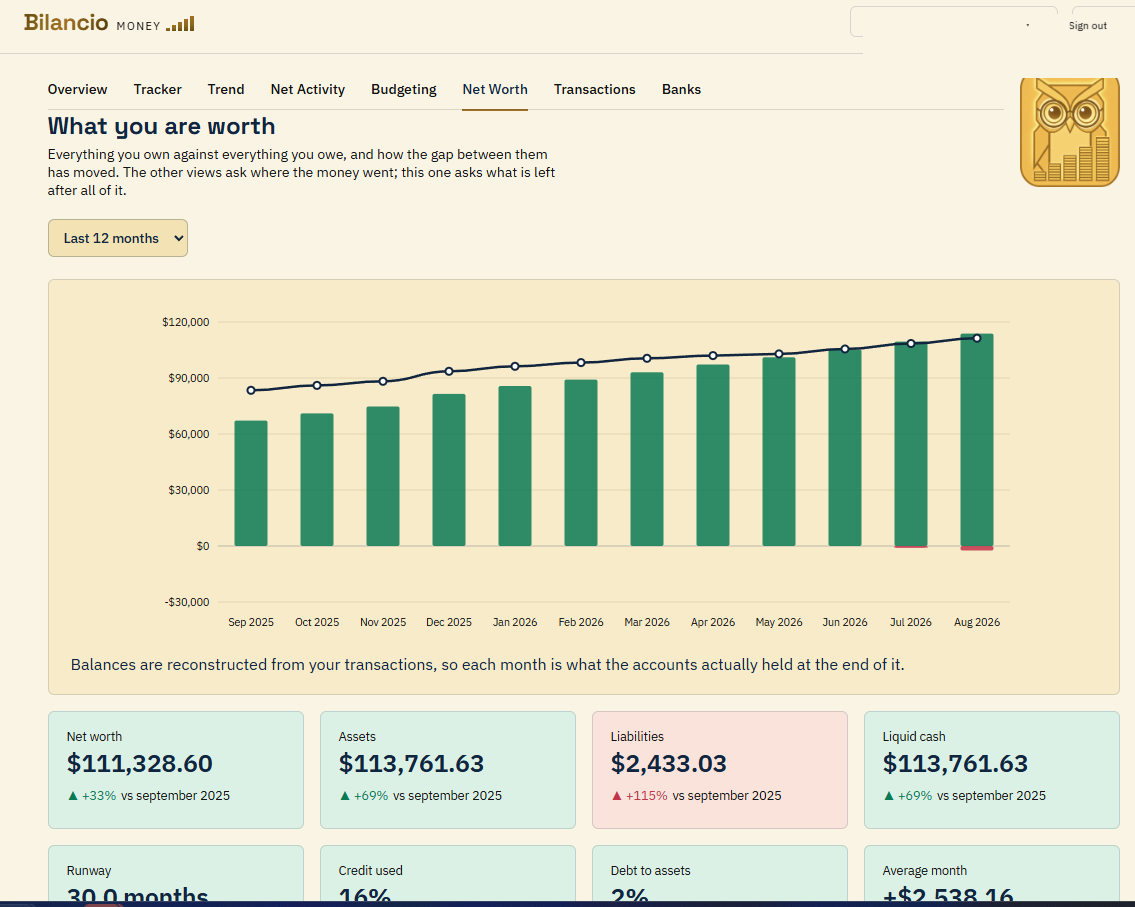1135x907 pixels.
Task: Click the Sign out button
Action: (x=1087, y=25)
